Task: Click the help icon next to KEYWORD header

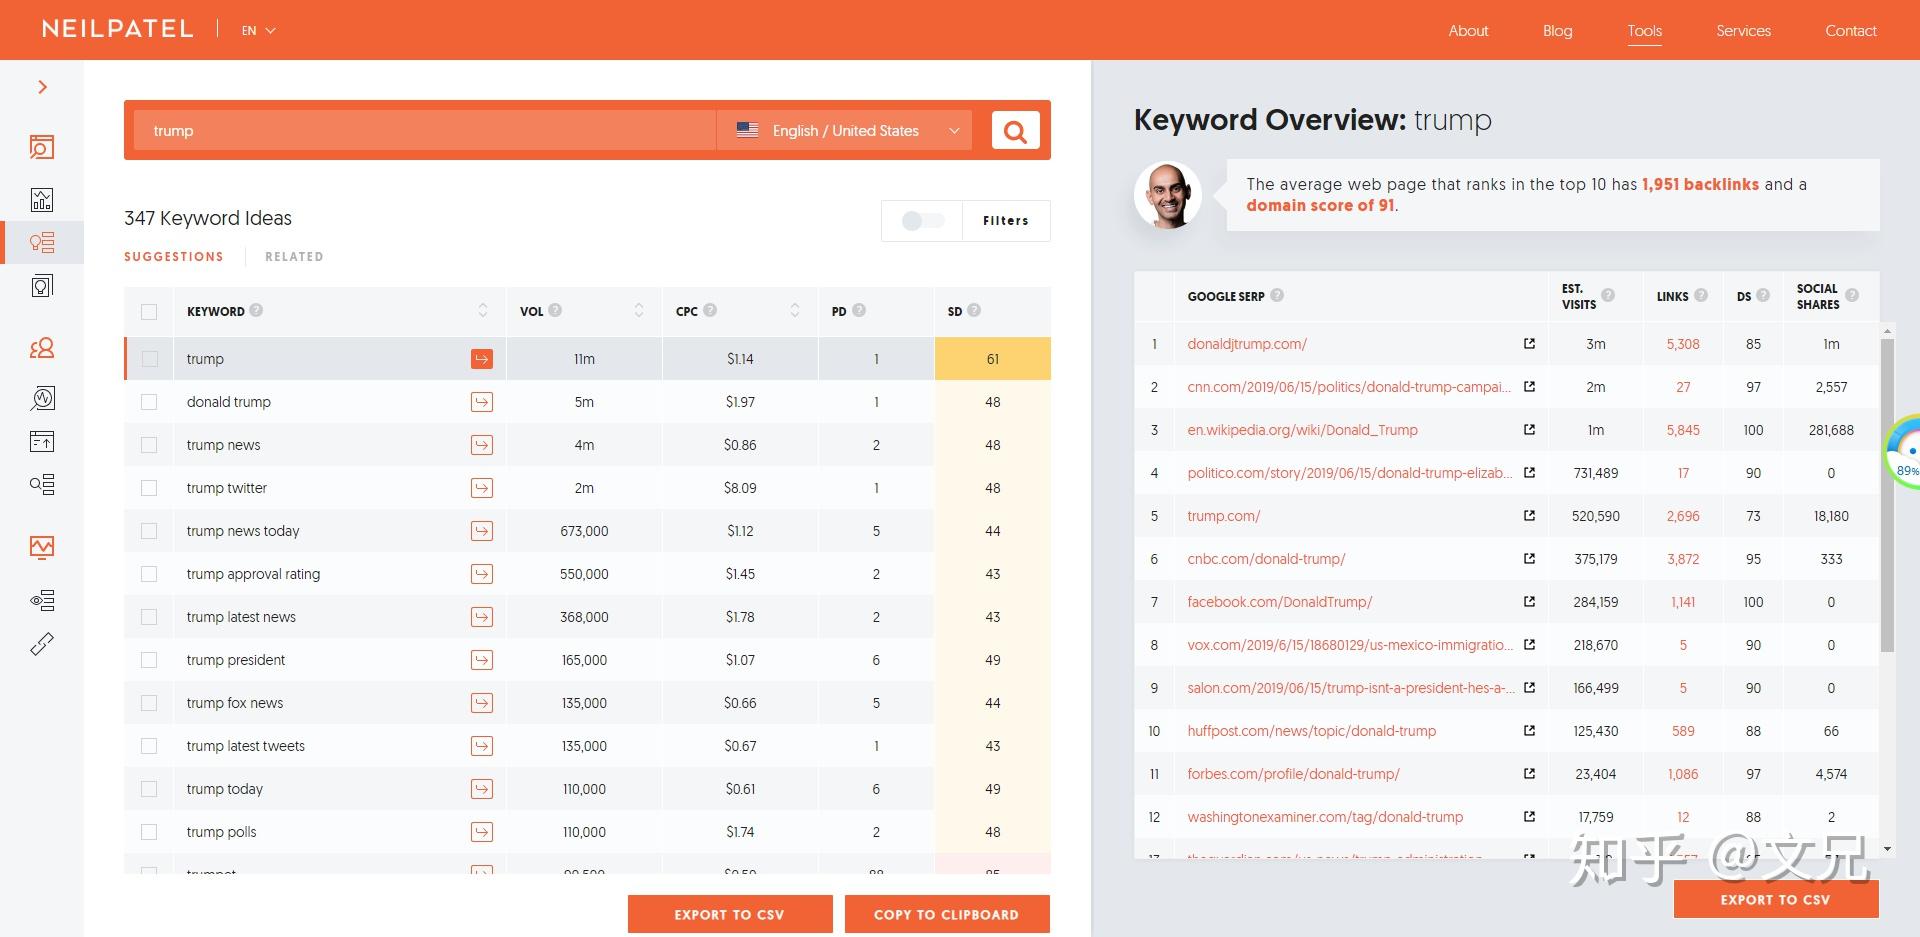Action: 256,310
